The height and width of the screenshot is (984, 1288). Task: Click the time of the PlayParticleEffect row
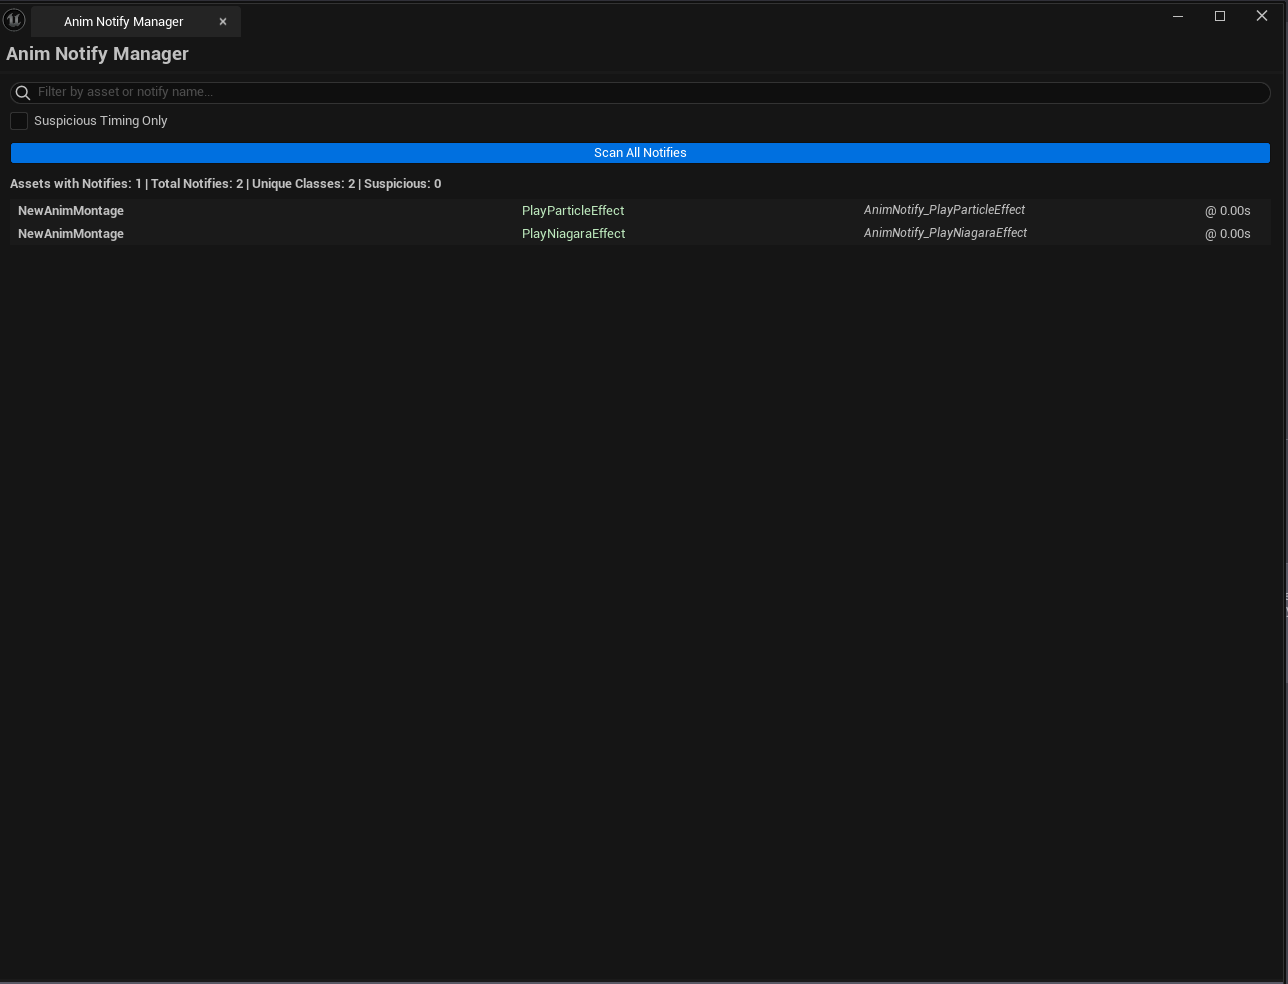coord(1228,211)
